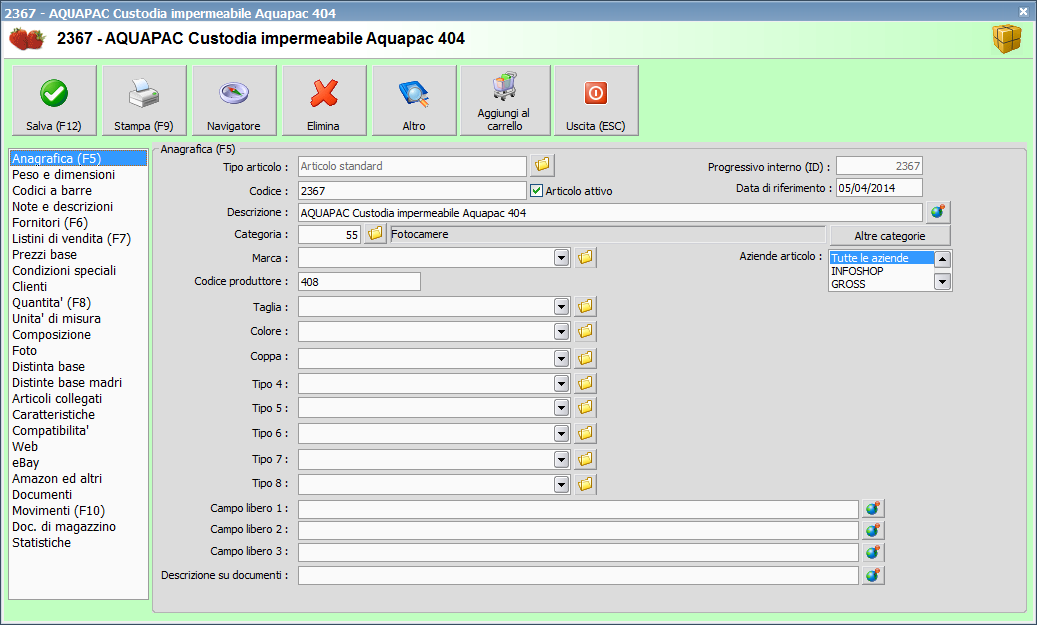Expand the Taglia dropdown

pos(561,306)
